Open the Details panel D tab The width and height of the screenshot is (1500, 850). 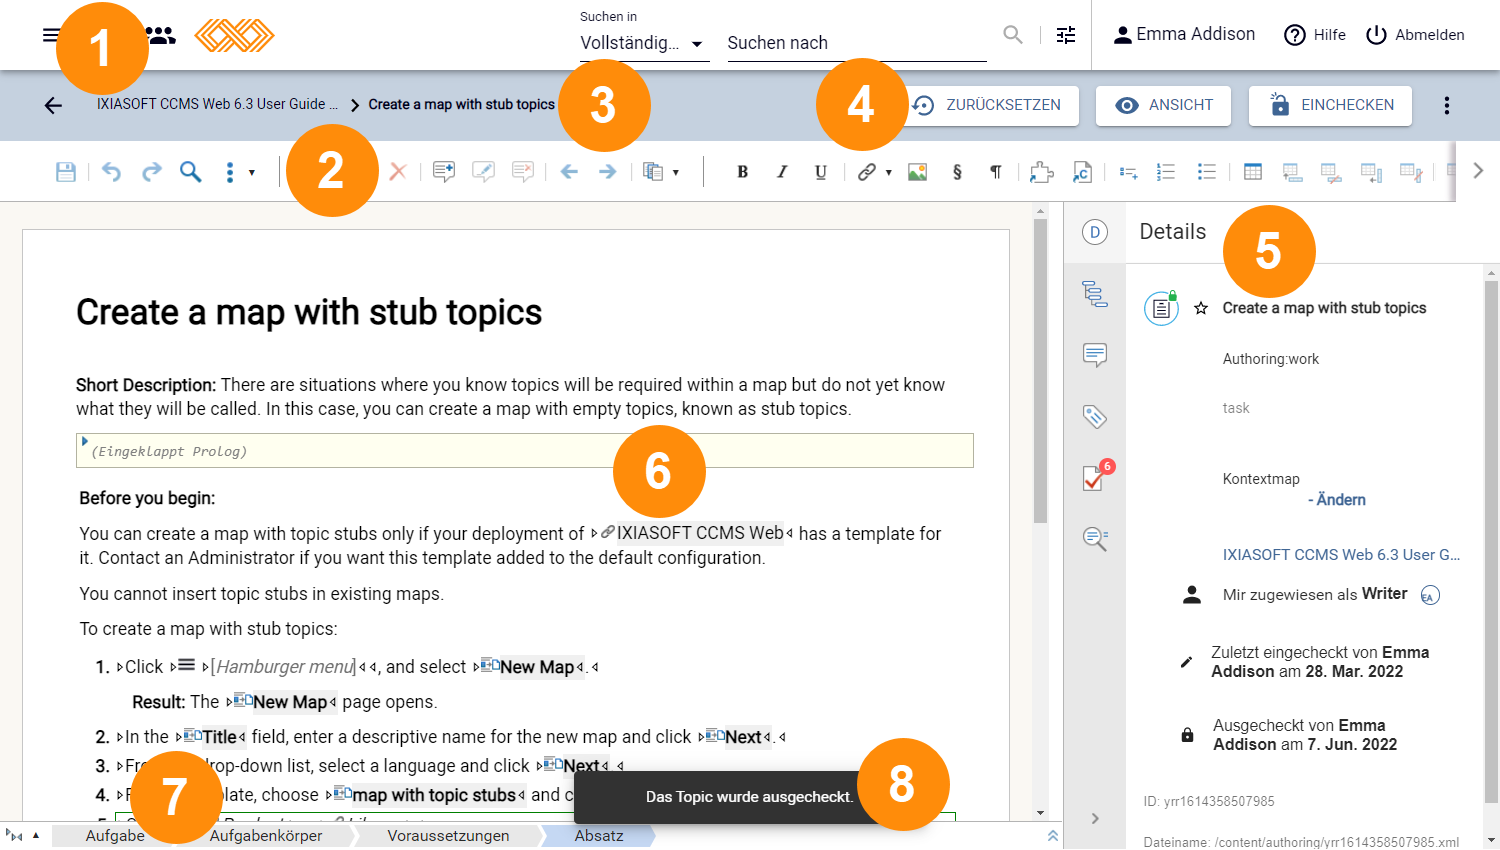click(1095, 232)
